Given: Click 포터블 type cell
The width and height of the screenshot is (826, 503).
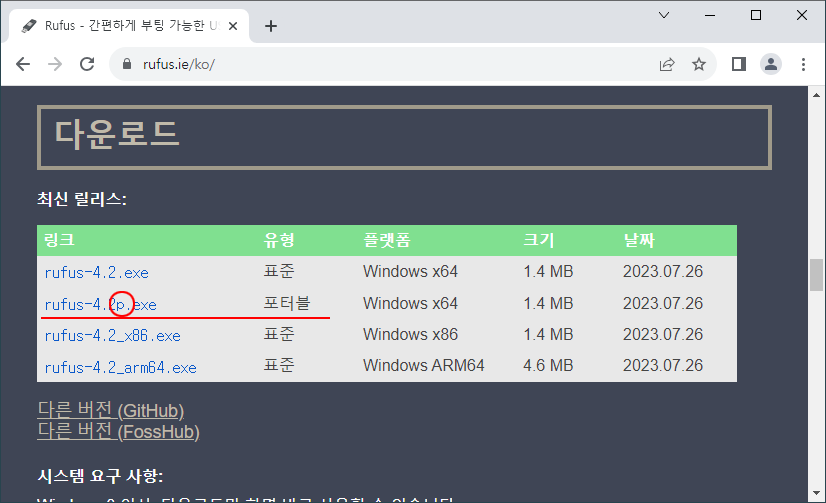Looking at the screenshot, I should (287, 303).
